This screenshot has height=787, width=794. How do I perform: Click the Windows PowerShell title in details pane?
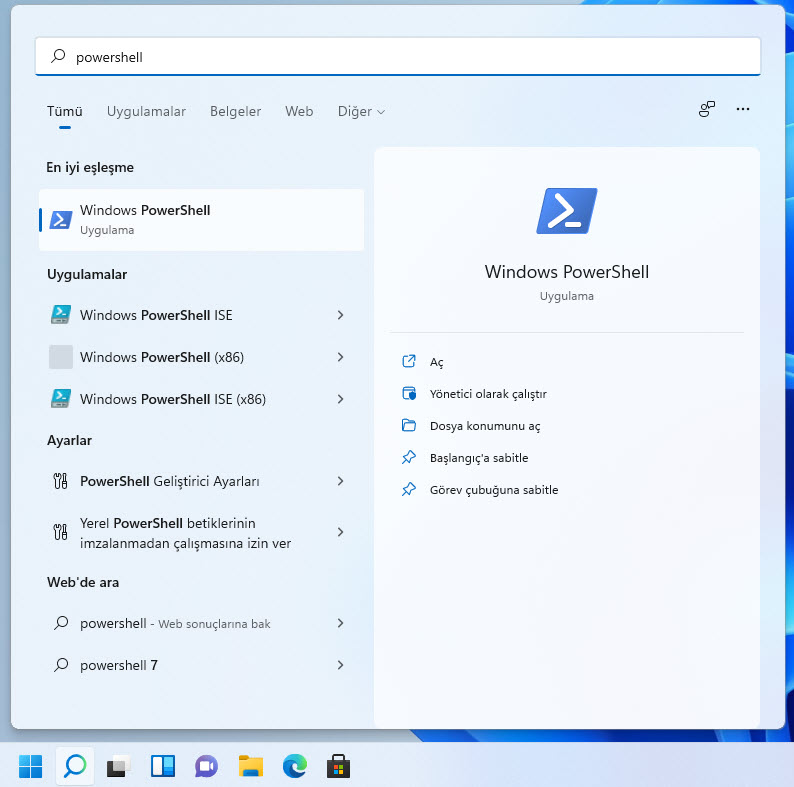(x=567, y=272)
